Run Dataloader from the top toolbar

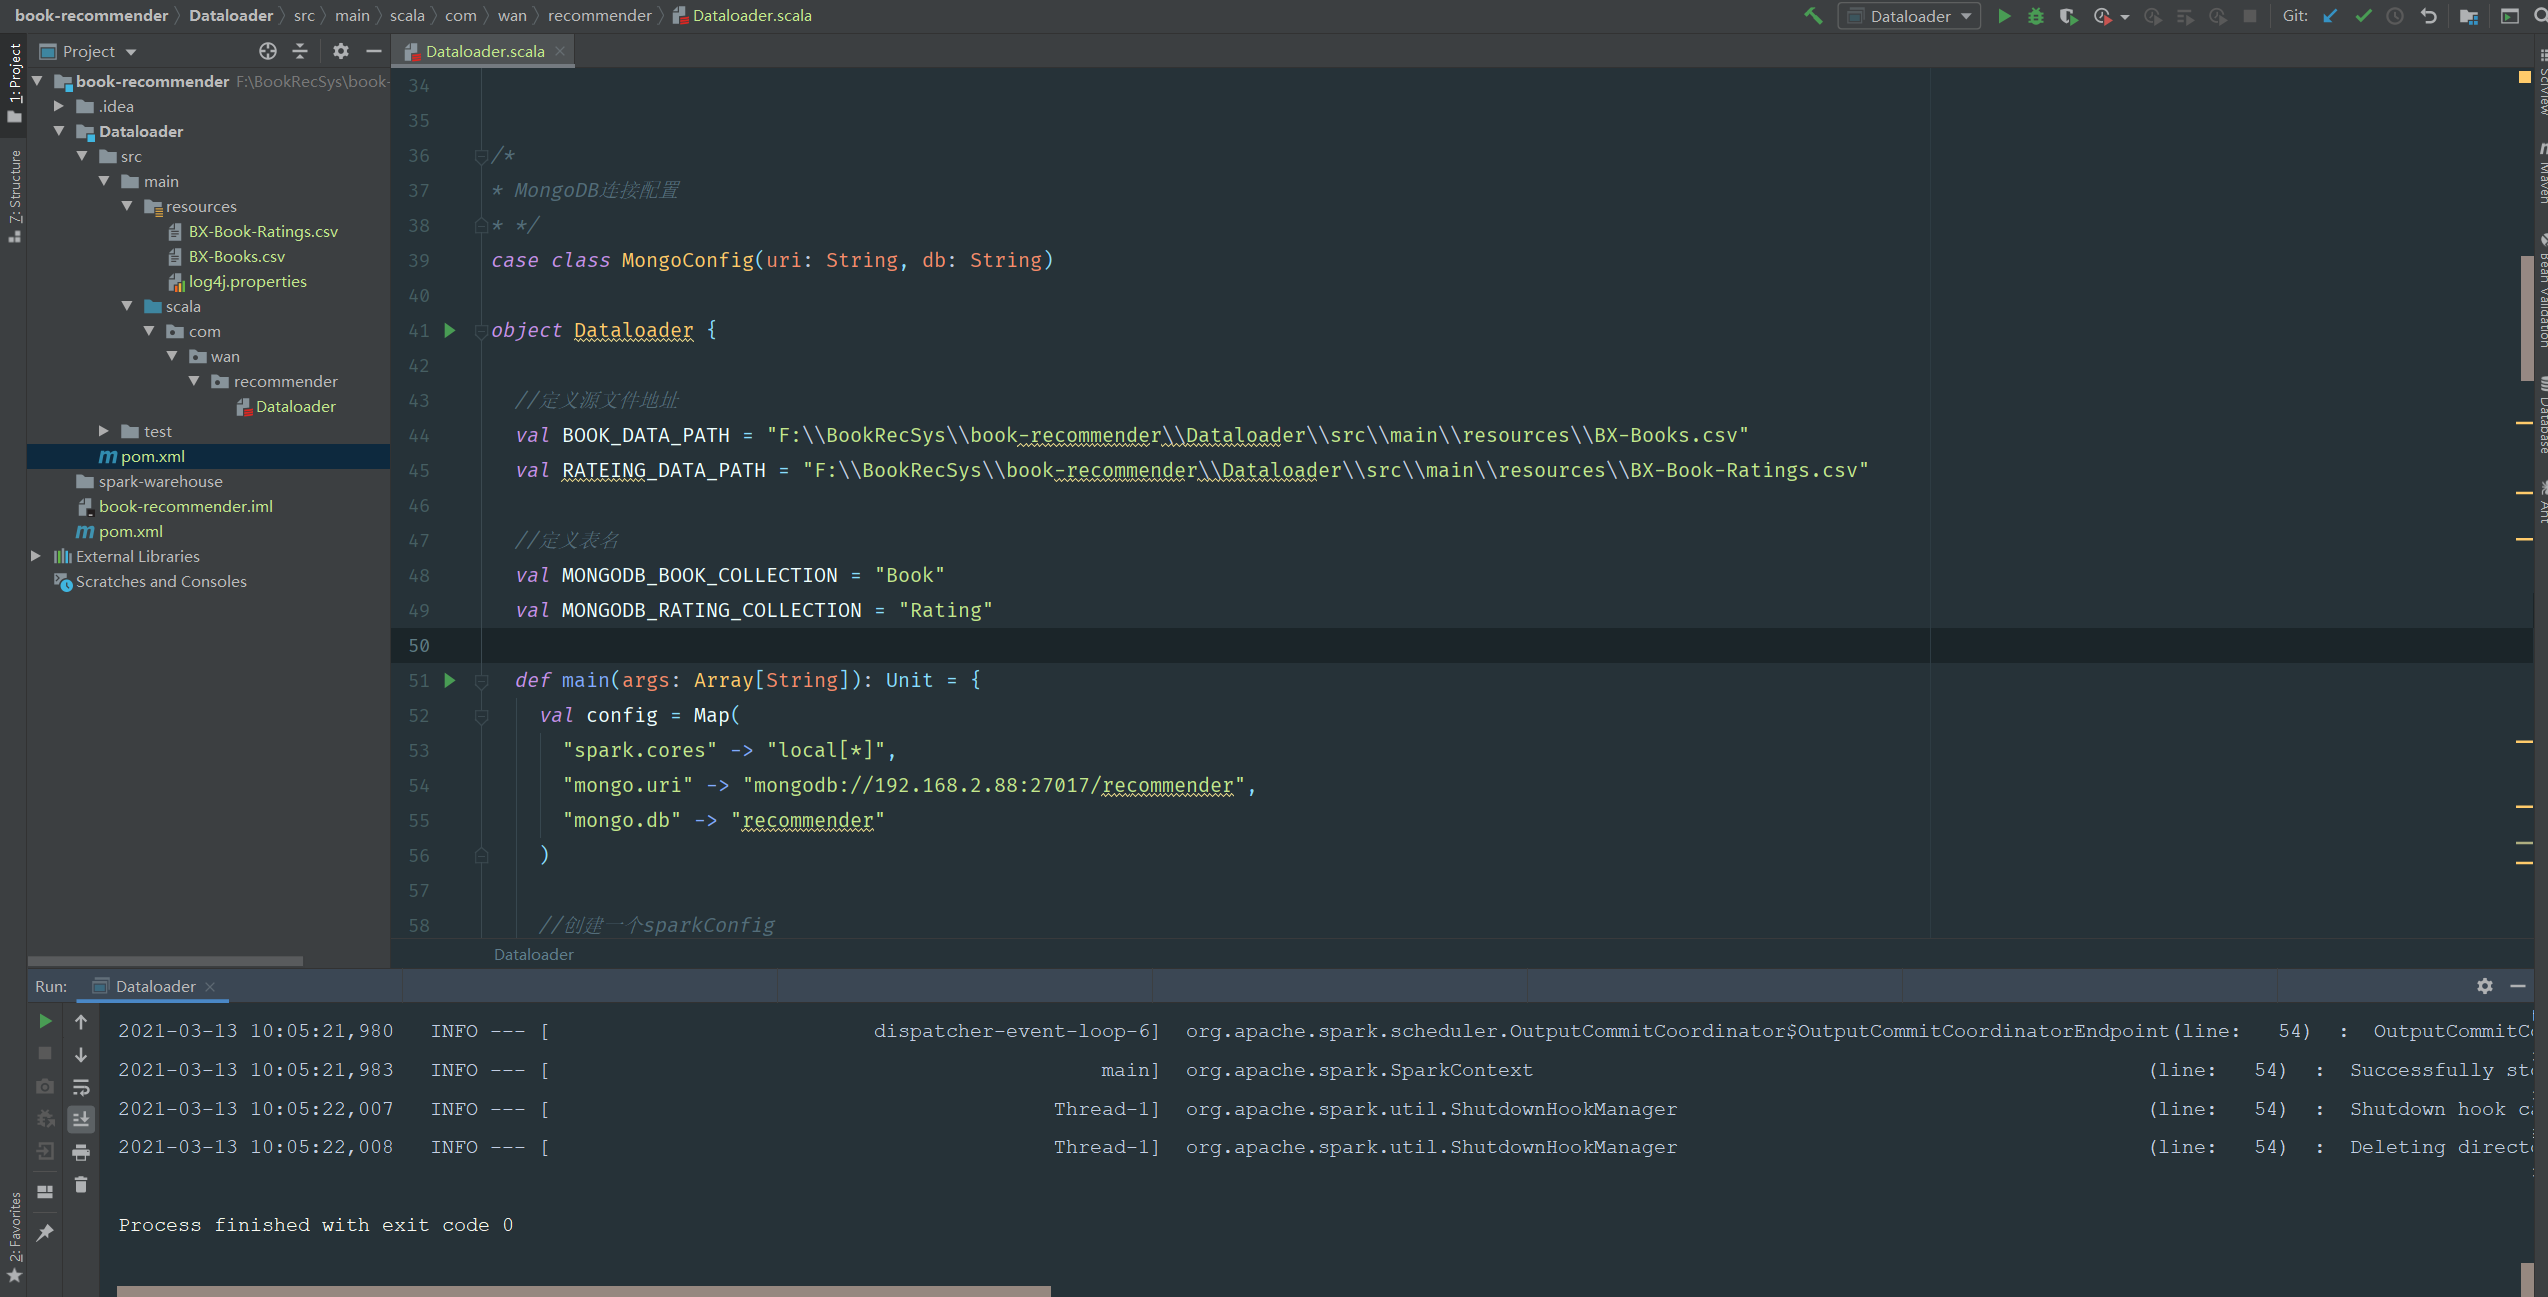[2004, 16]
